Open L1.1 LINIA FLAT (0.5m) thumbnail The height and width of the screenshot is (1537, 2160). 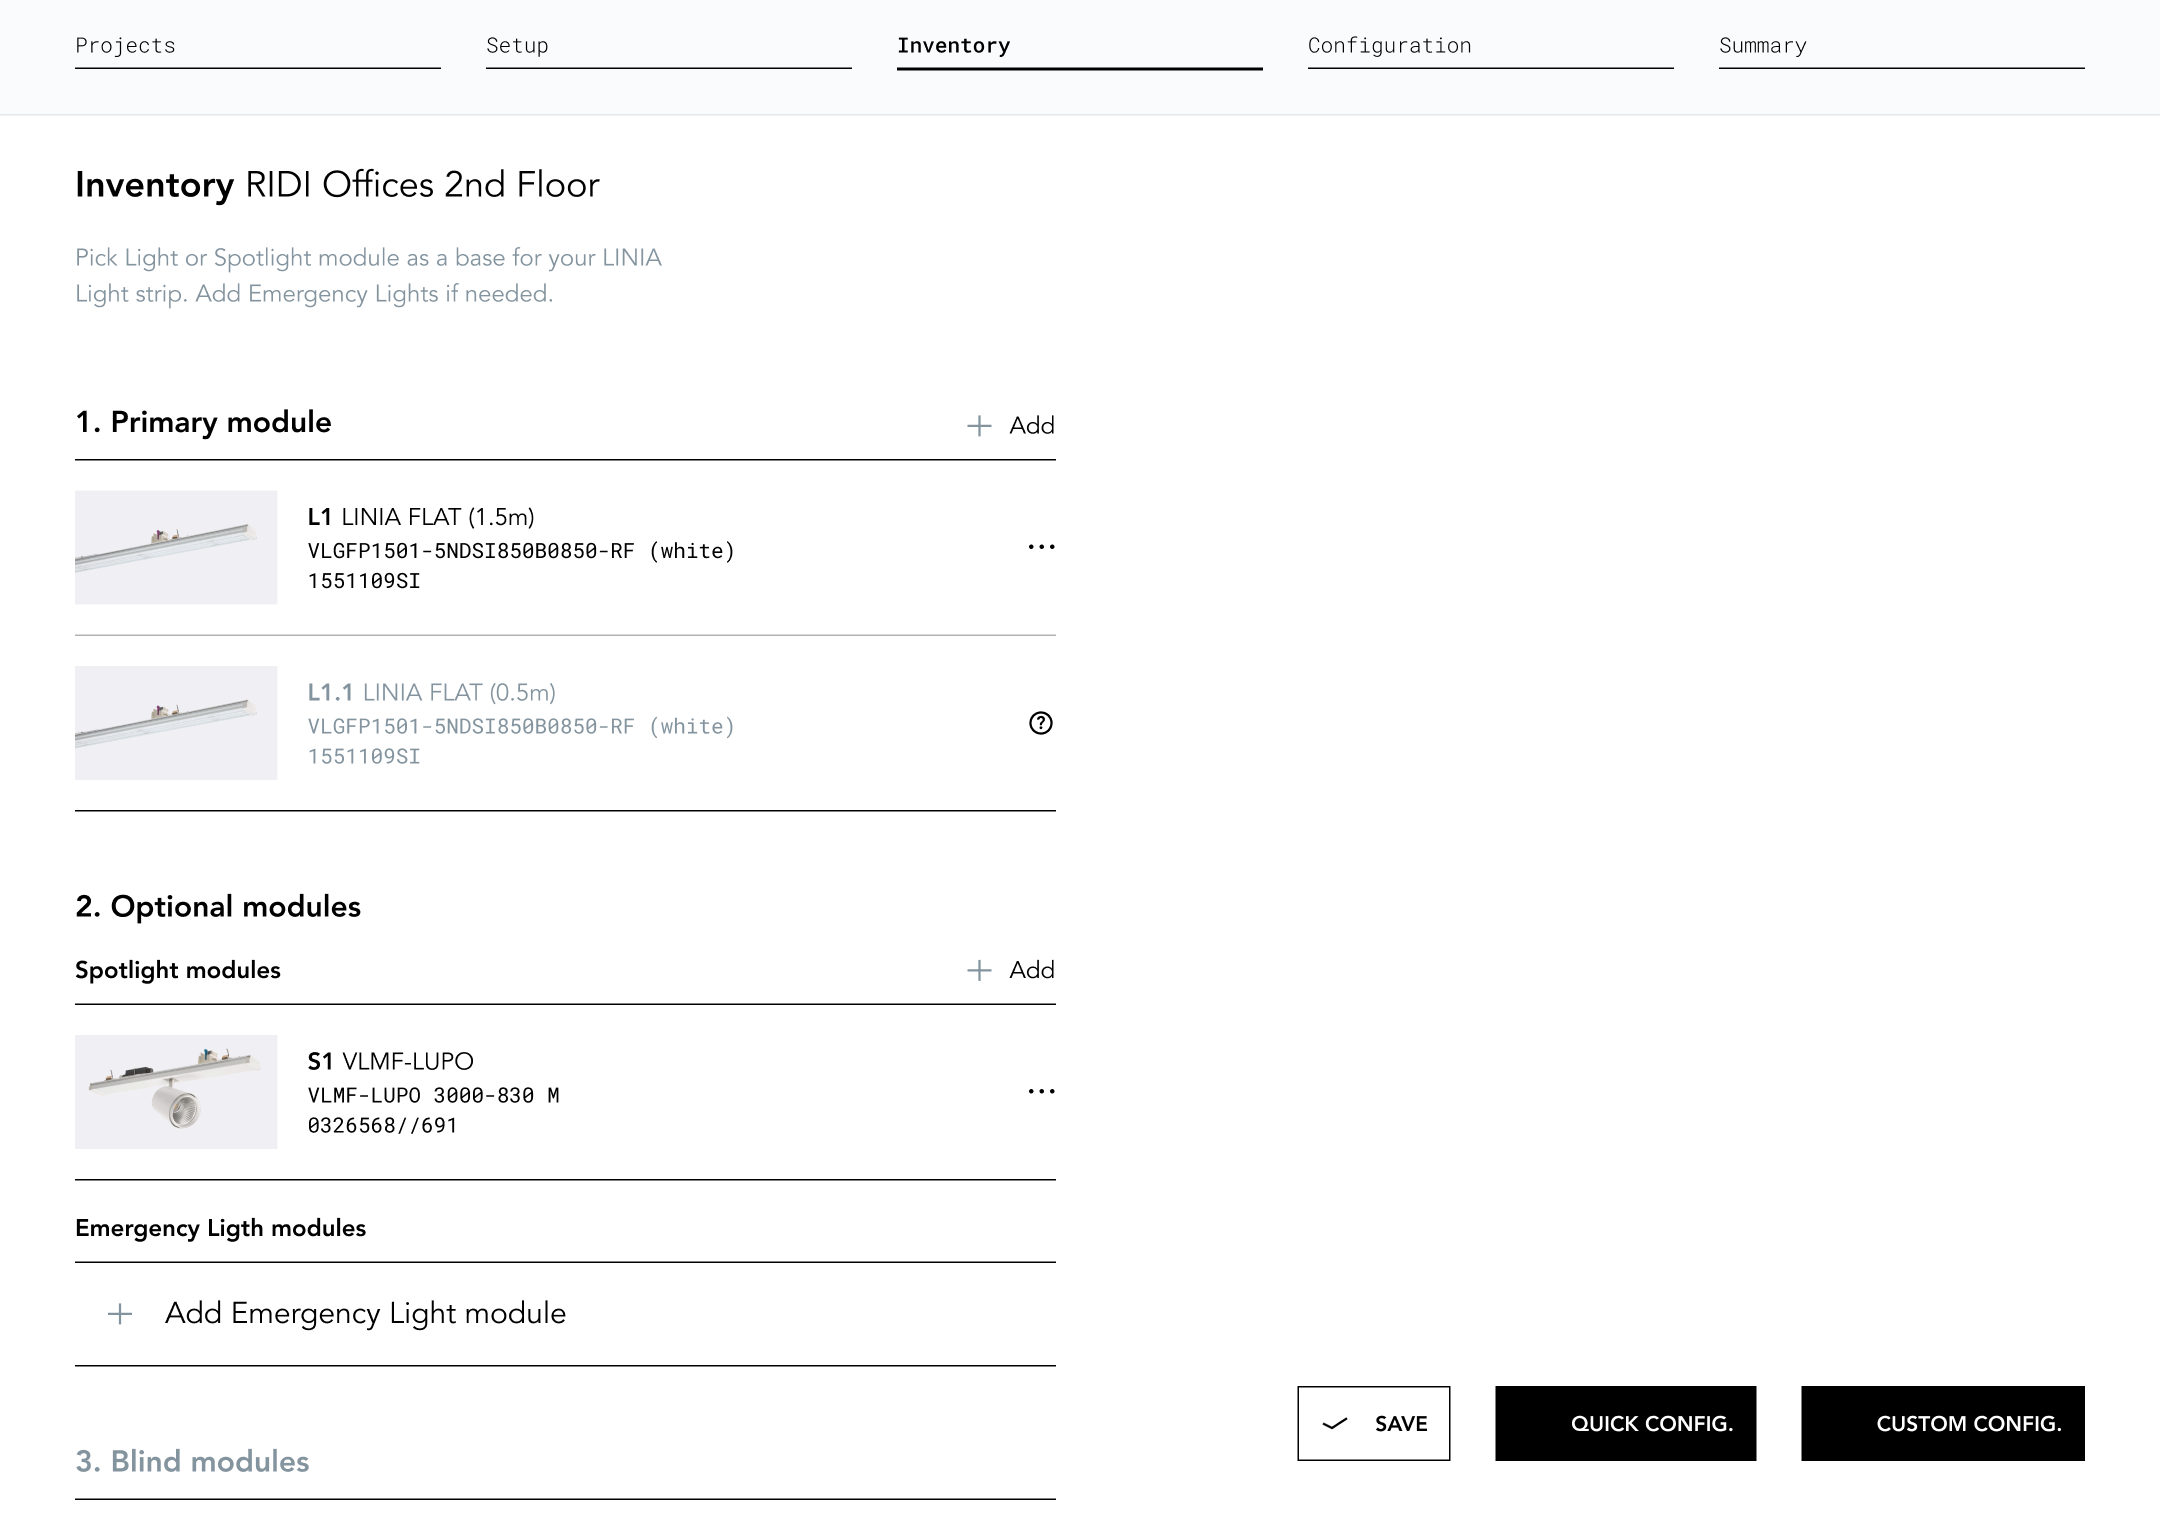pos(176,723)
